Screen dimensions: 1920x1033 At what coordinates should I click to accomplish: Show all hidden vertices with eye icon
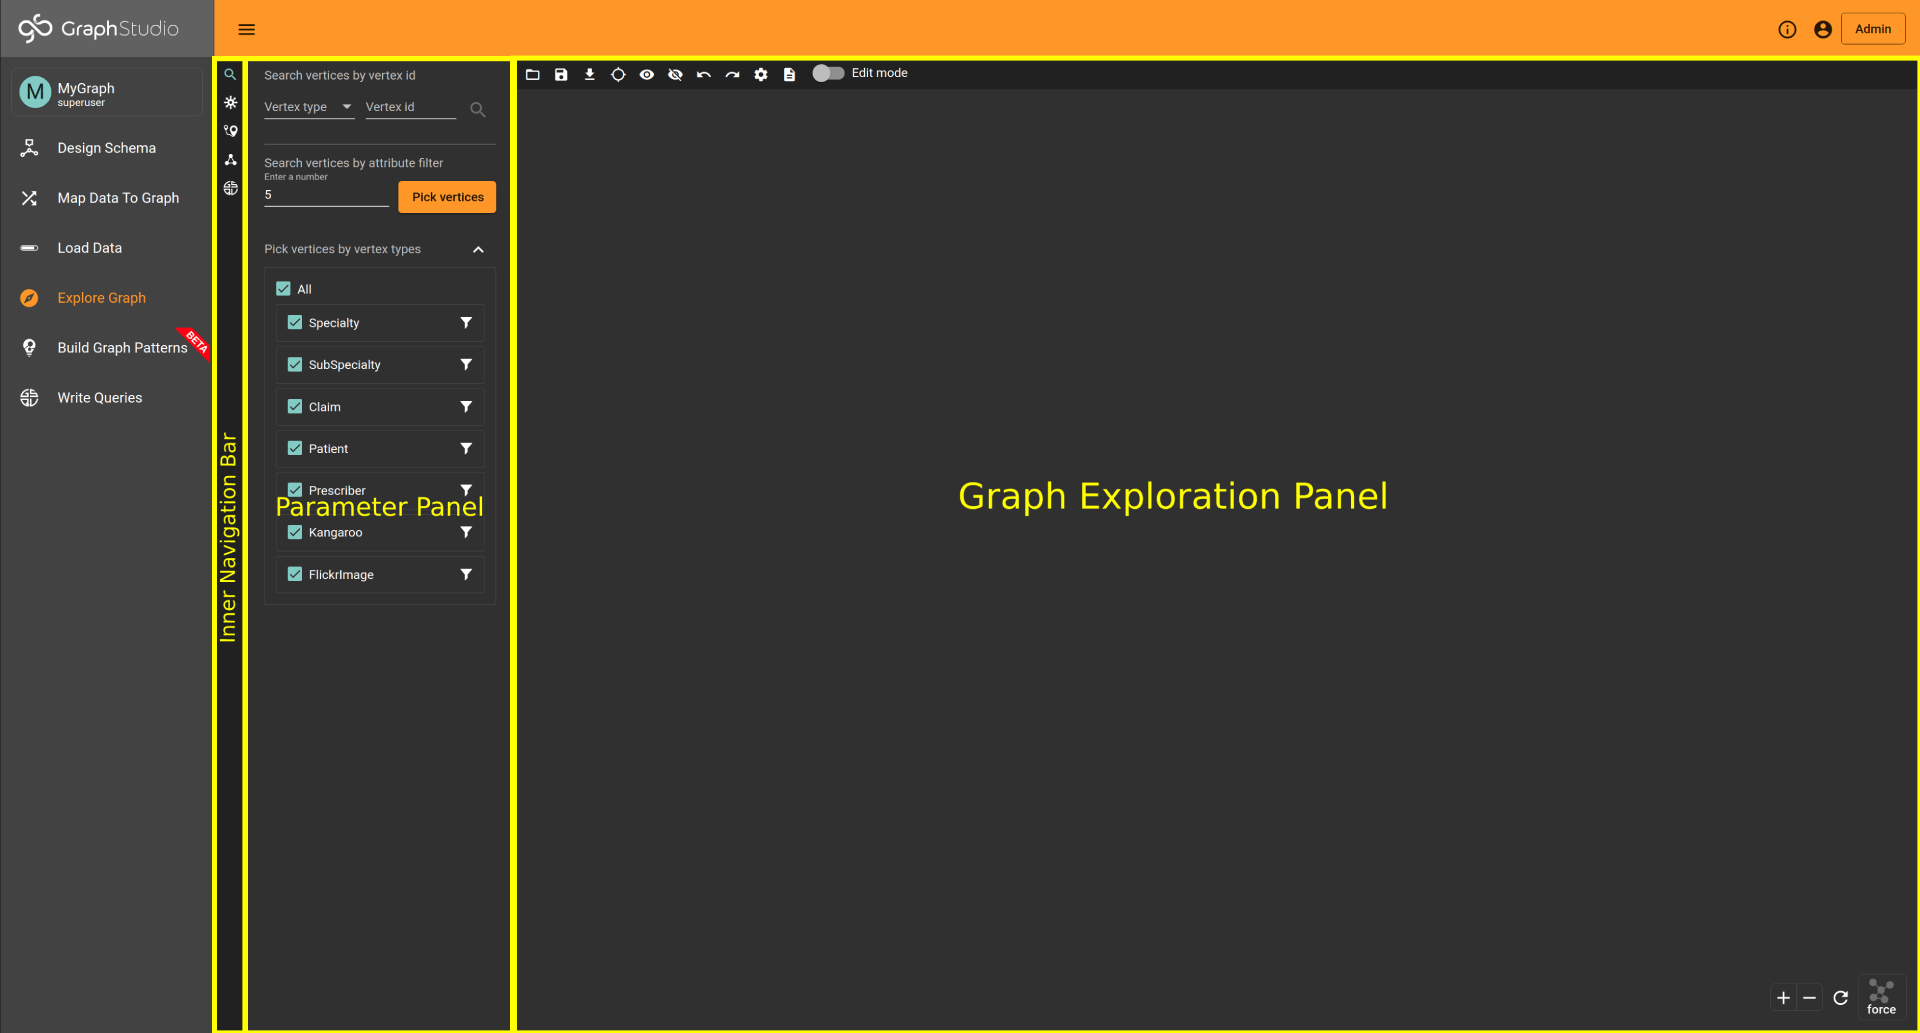coord(647,74)
